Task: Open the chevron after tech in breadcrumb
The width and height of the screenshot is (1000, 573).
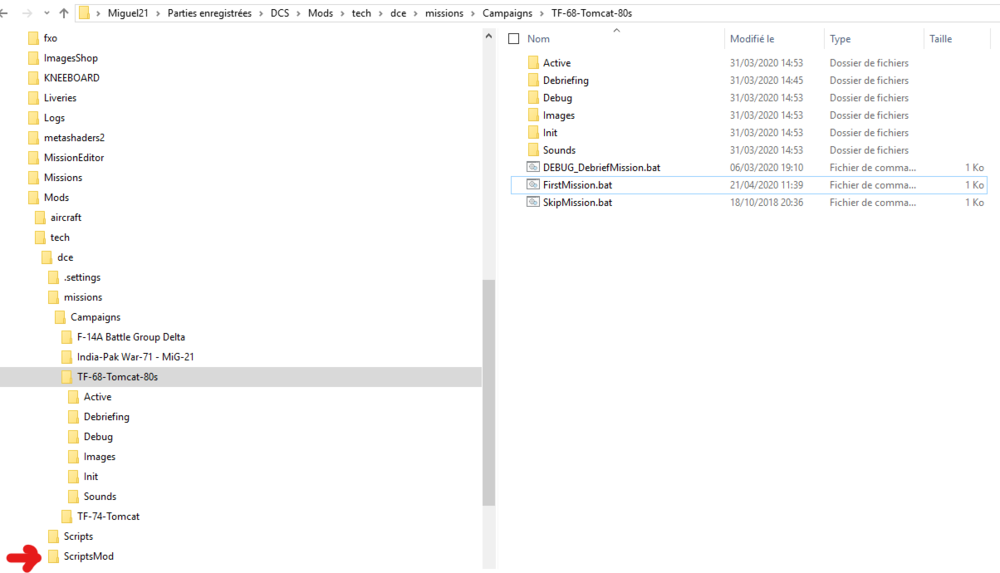Action: (x=381, y=13)
